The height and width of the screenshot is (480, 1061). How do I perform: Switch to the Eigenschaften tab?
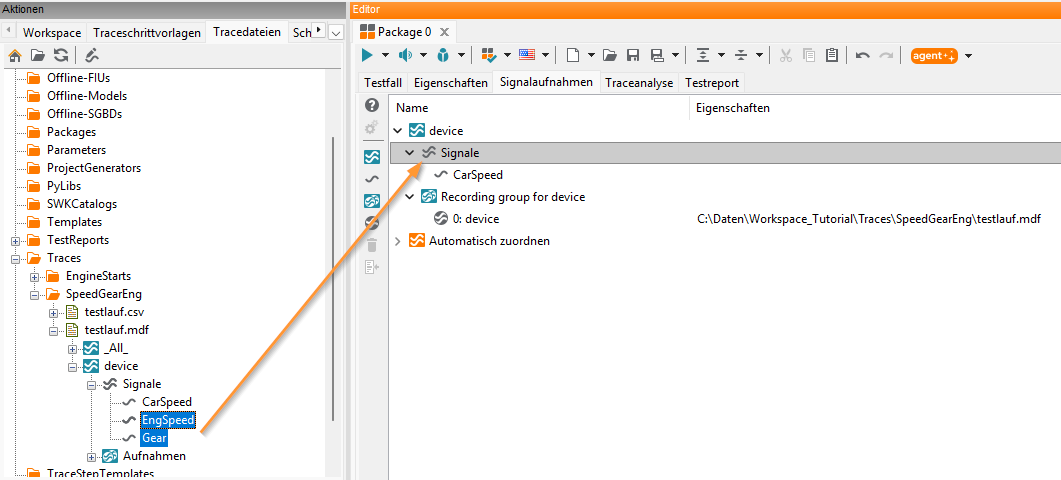pyautogui.click(x=451, y=83)
